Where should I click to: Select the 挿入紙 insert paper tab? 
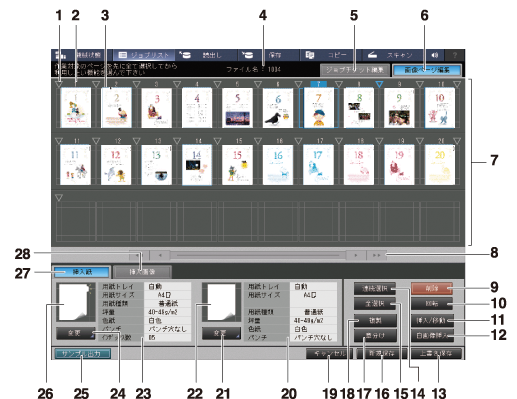click(82, 272)
